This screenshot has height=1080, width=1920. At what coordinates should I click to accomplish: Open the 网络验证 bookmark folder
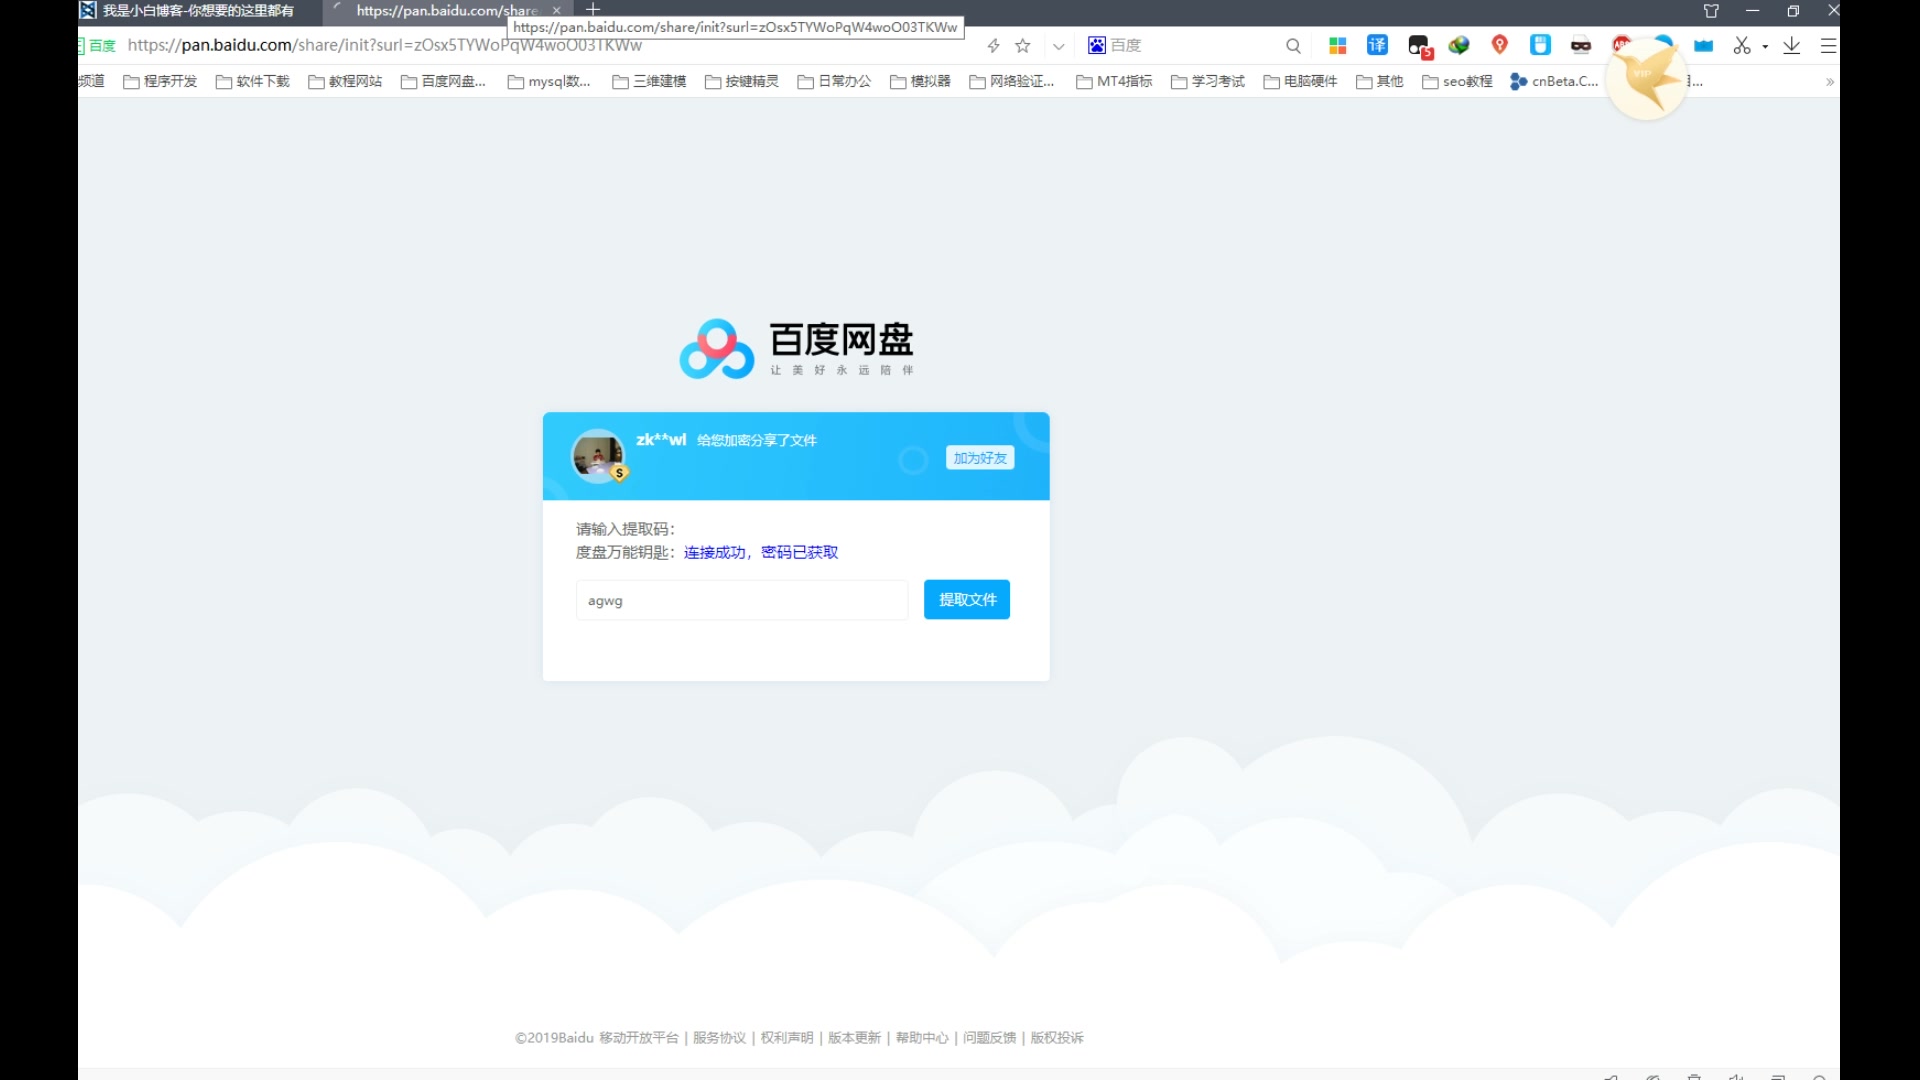tap(1012, 81)
